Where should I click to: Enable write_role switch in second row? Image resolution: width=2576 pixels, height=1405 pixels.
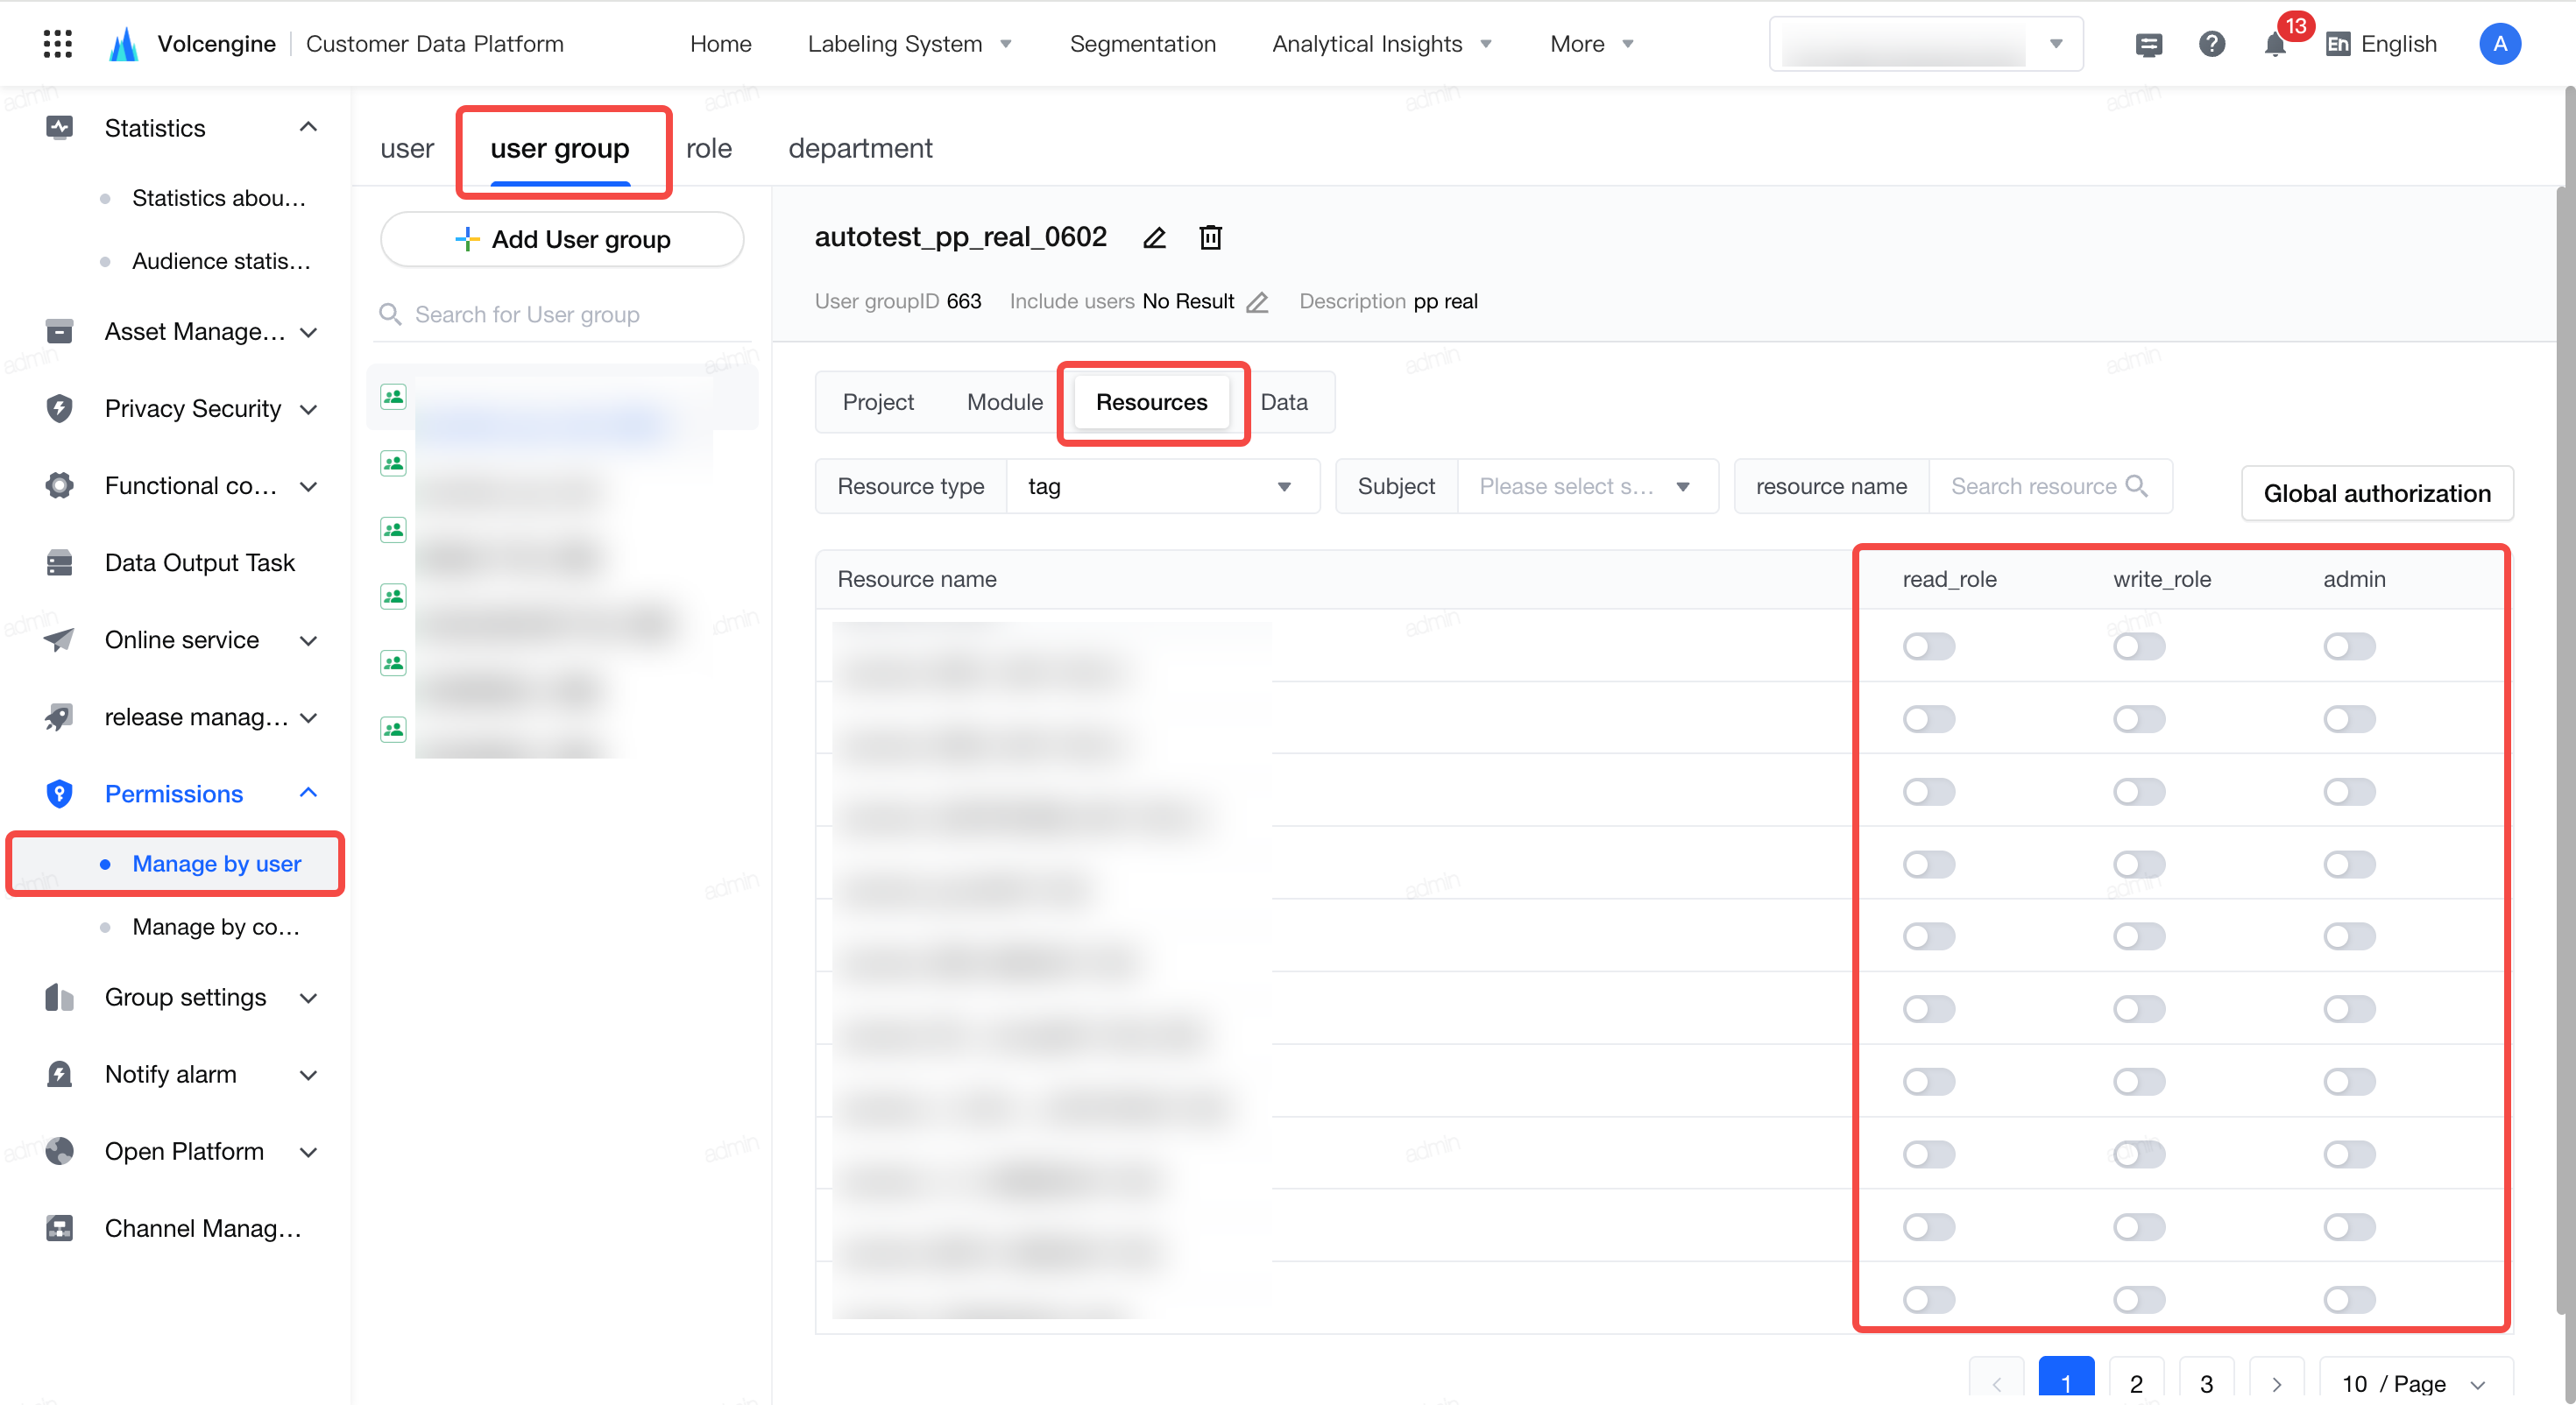click(x=2139, y=719)
